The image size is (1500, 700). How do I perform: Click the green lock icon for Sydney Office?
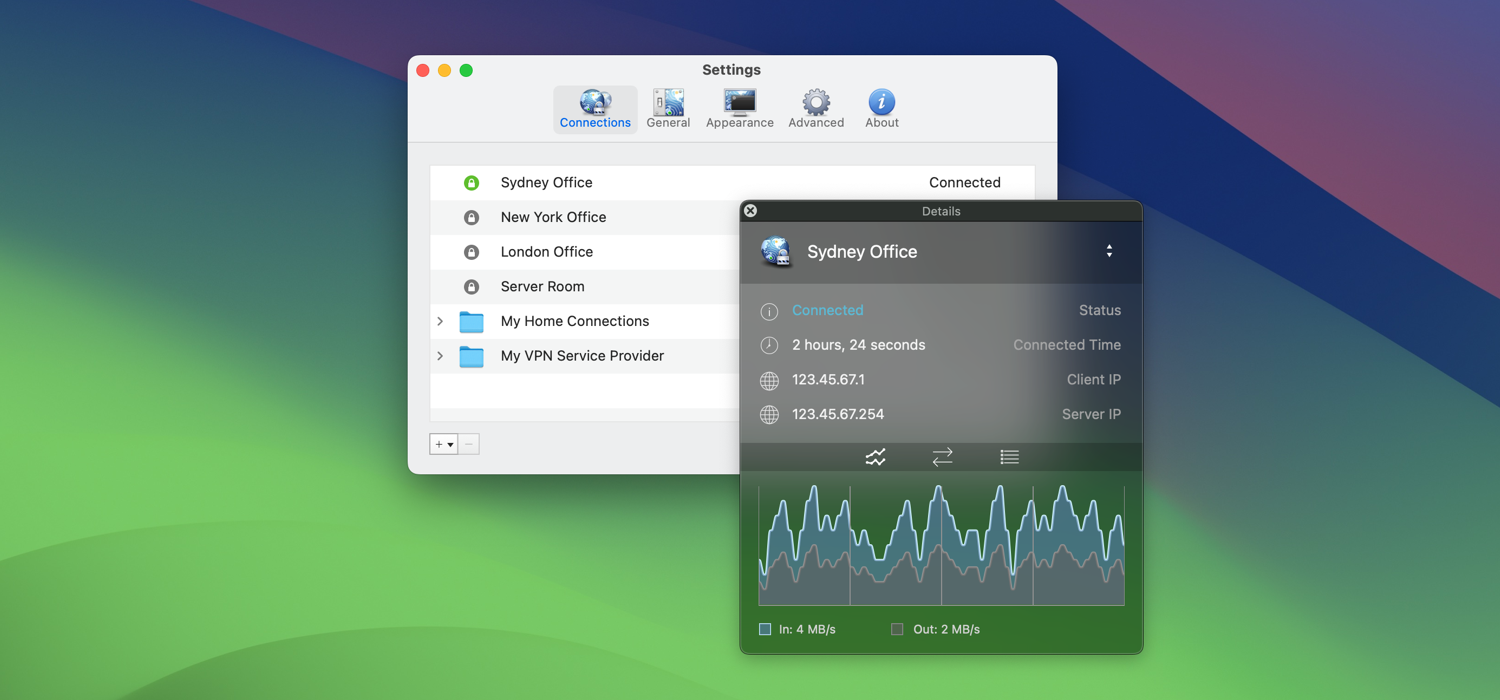coord(471,183)
